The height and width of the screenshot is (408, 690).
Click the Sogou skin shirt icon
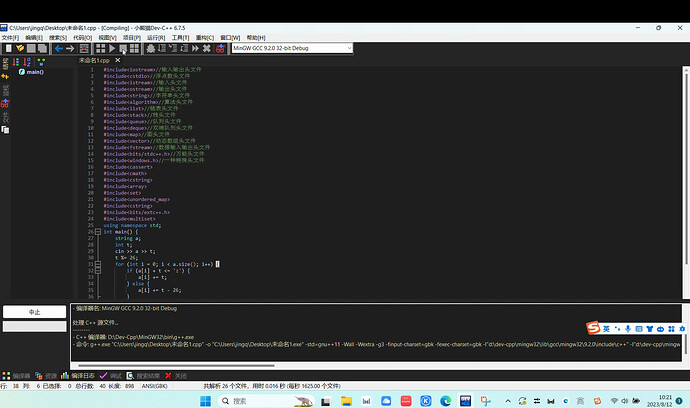(x=650, y=329)
